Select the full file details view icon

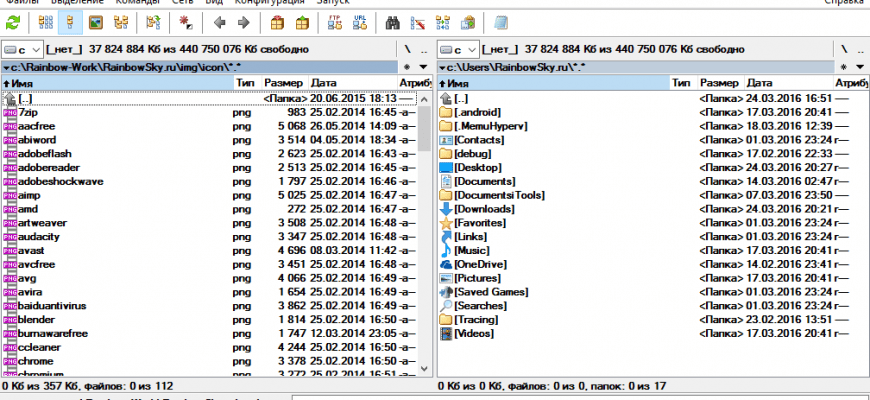click(x=70, y=23)
